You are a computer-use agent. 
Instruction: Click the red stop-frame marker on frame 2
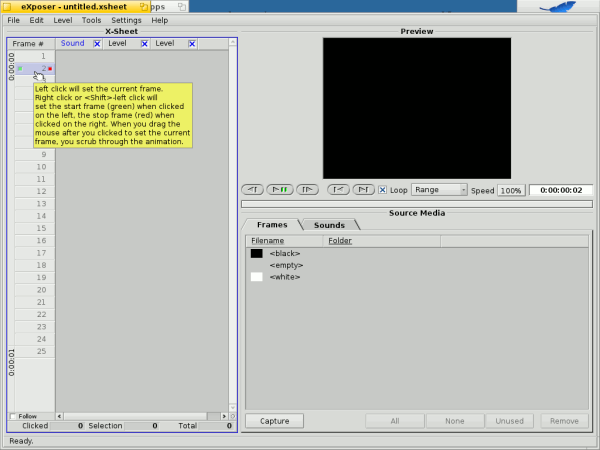[50, 69]
